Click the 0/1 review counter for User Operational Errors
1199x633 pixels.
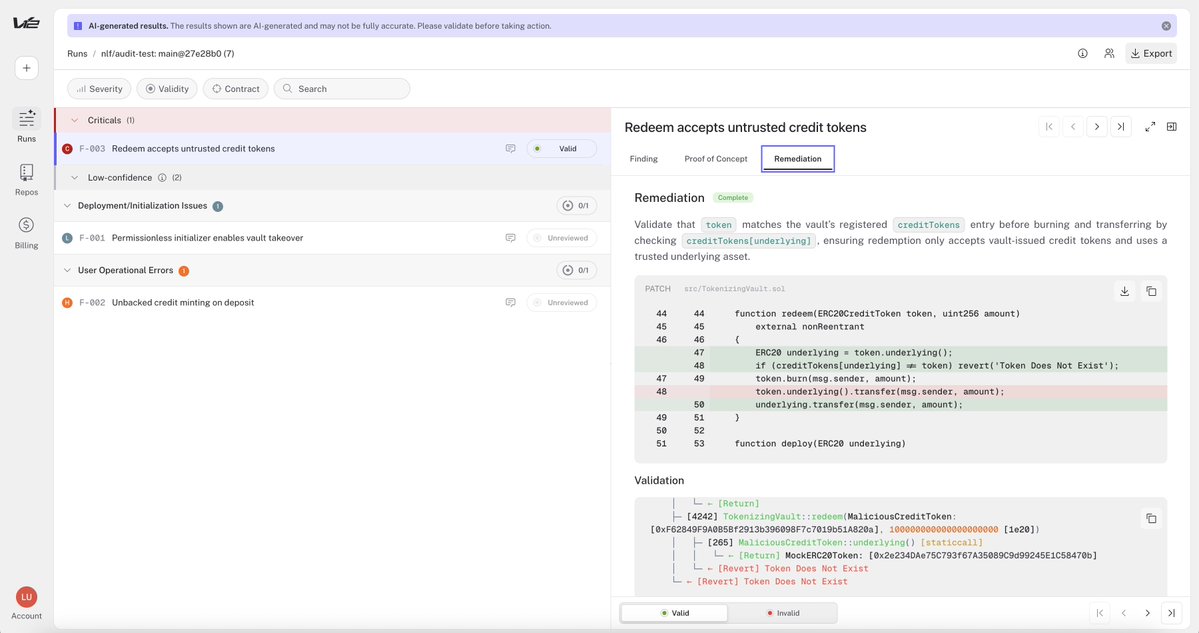click(577, 270)
